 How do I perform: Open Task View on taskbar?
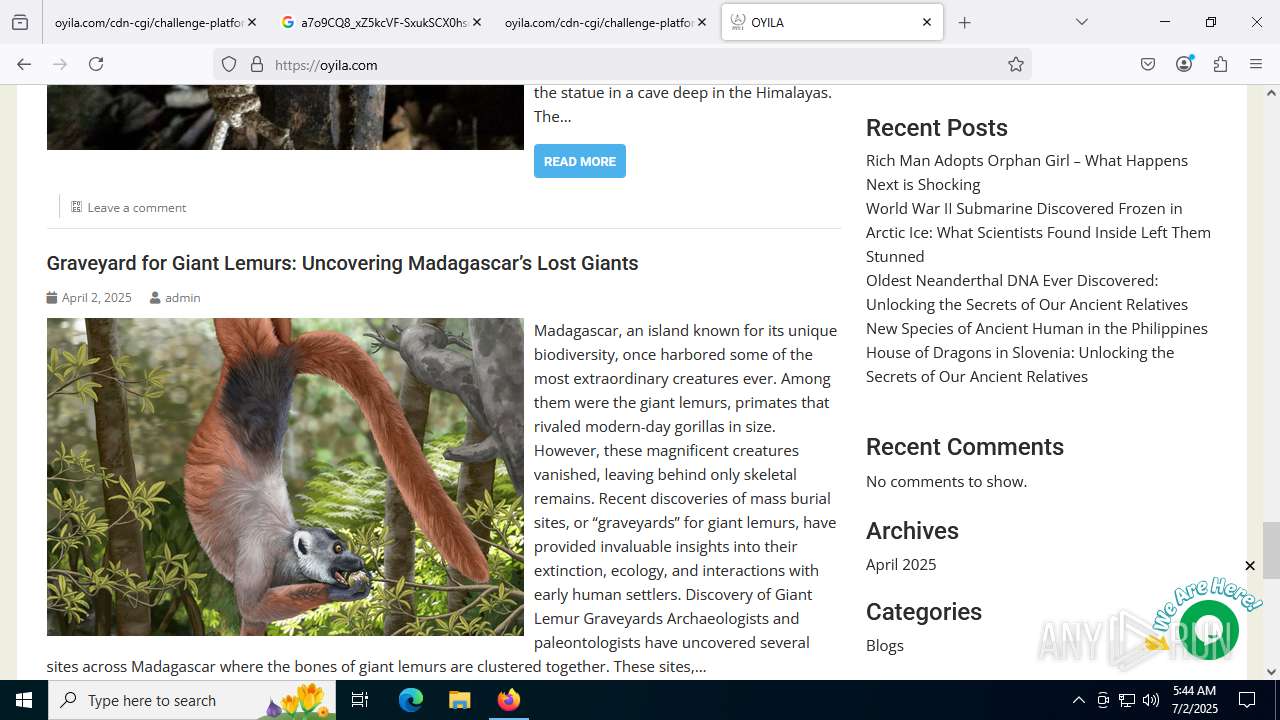360,700
